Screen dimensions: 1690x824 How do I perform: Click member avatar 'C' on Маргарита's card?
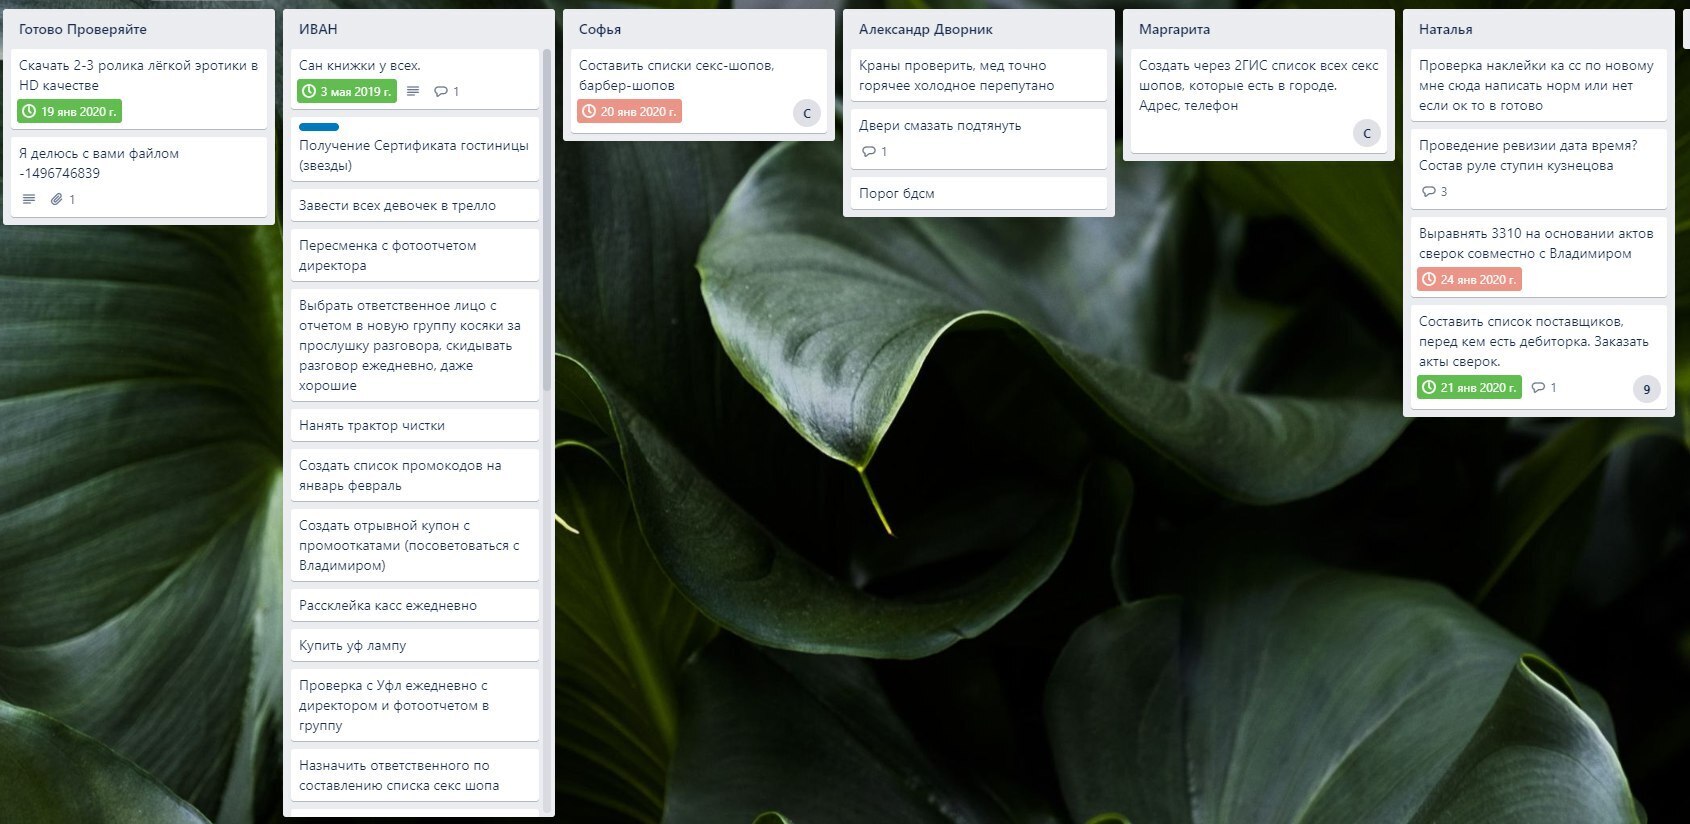[1367, 133]
